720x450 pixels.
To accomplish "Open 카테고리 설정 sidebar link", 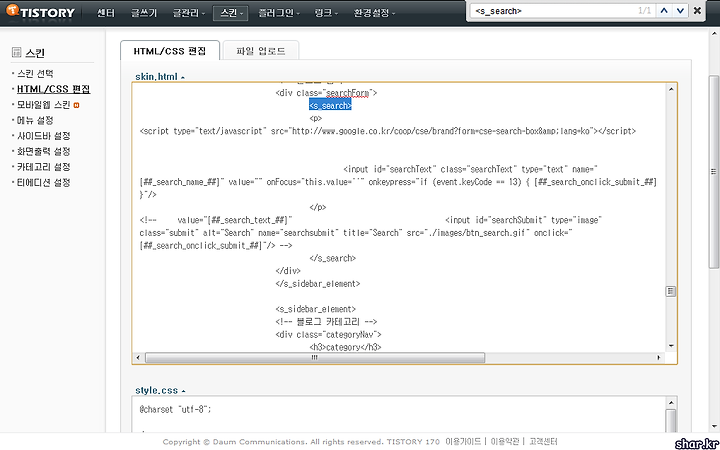I will coord(43,167).
